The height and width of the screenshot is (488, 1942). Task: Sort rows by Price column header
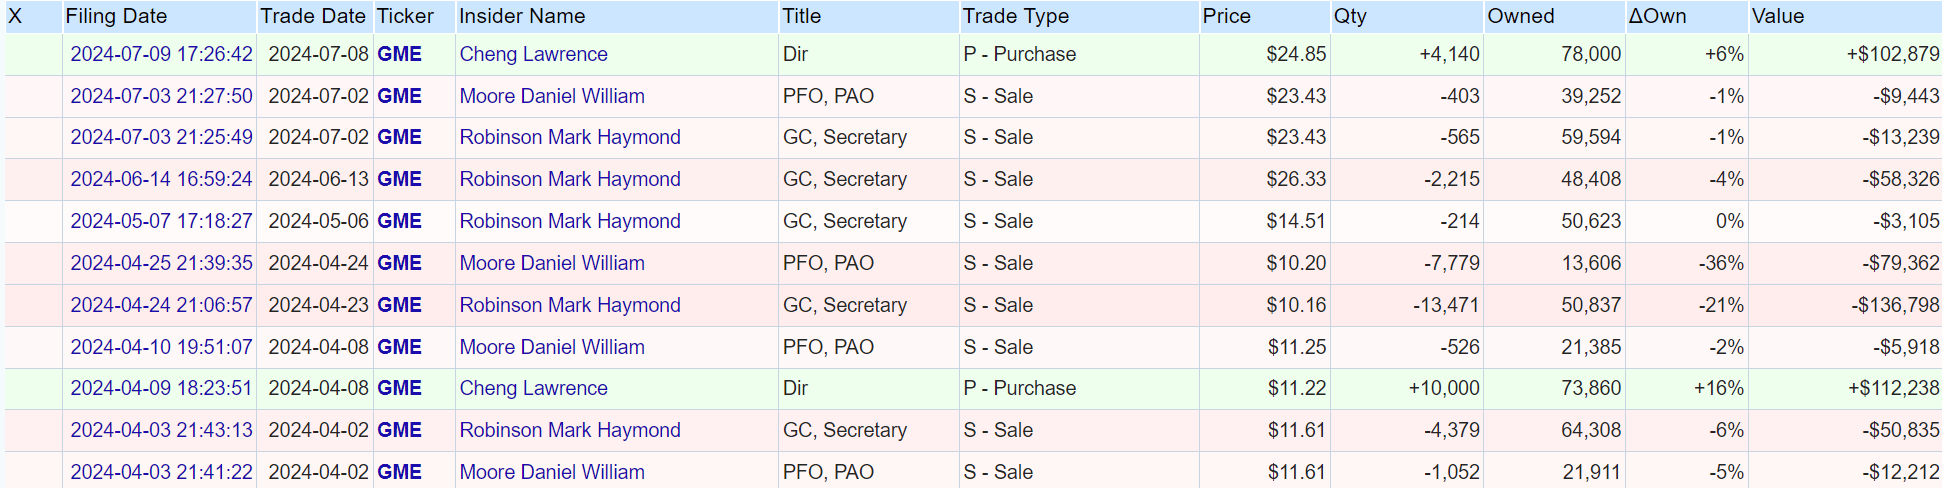[x=1226, y=16]
